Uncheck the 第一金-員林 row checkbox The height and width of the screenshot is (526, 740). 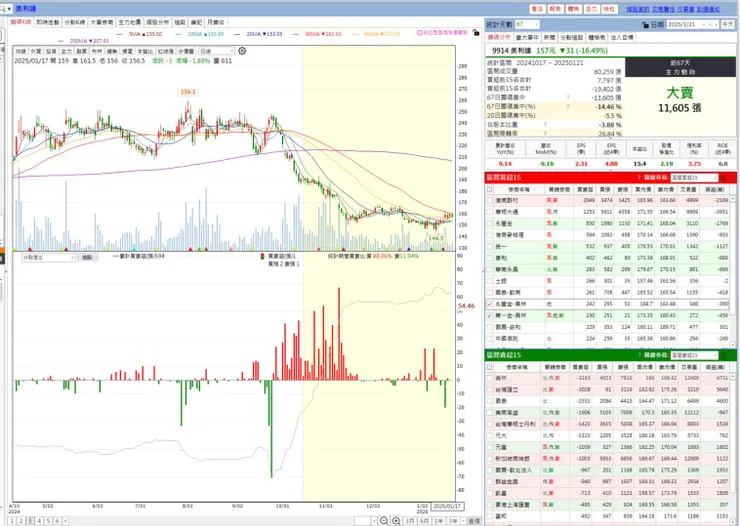pyautogui.click(x=489, y=316)
